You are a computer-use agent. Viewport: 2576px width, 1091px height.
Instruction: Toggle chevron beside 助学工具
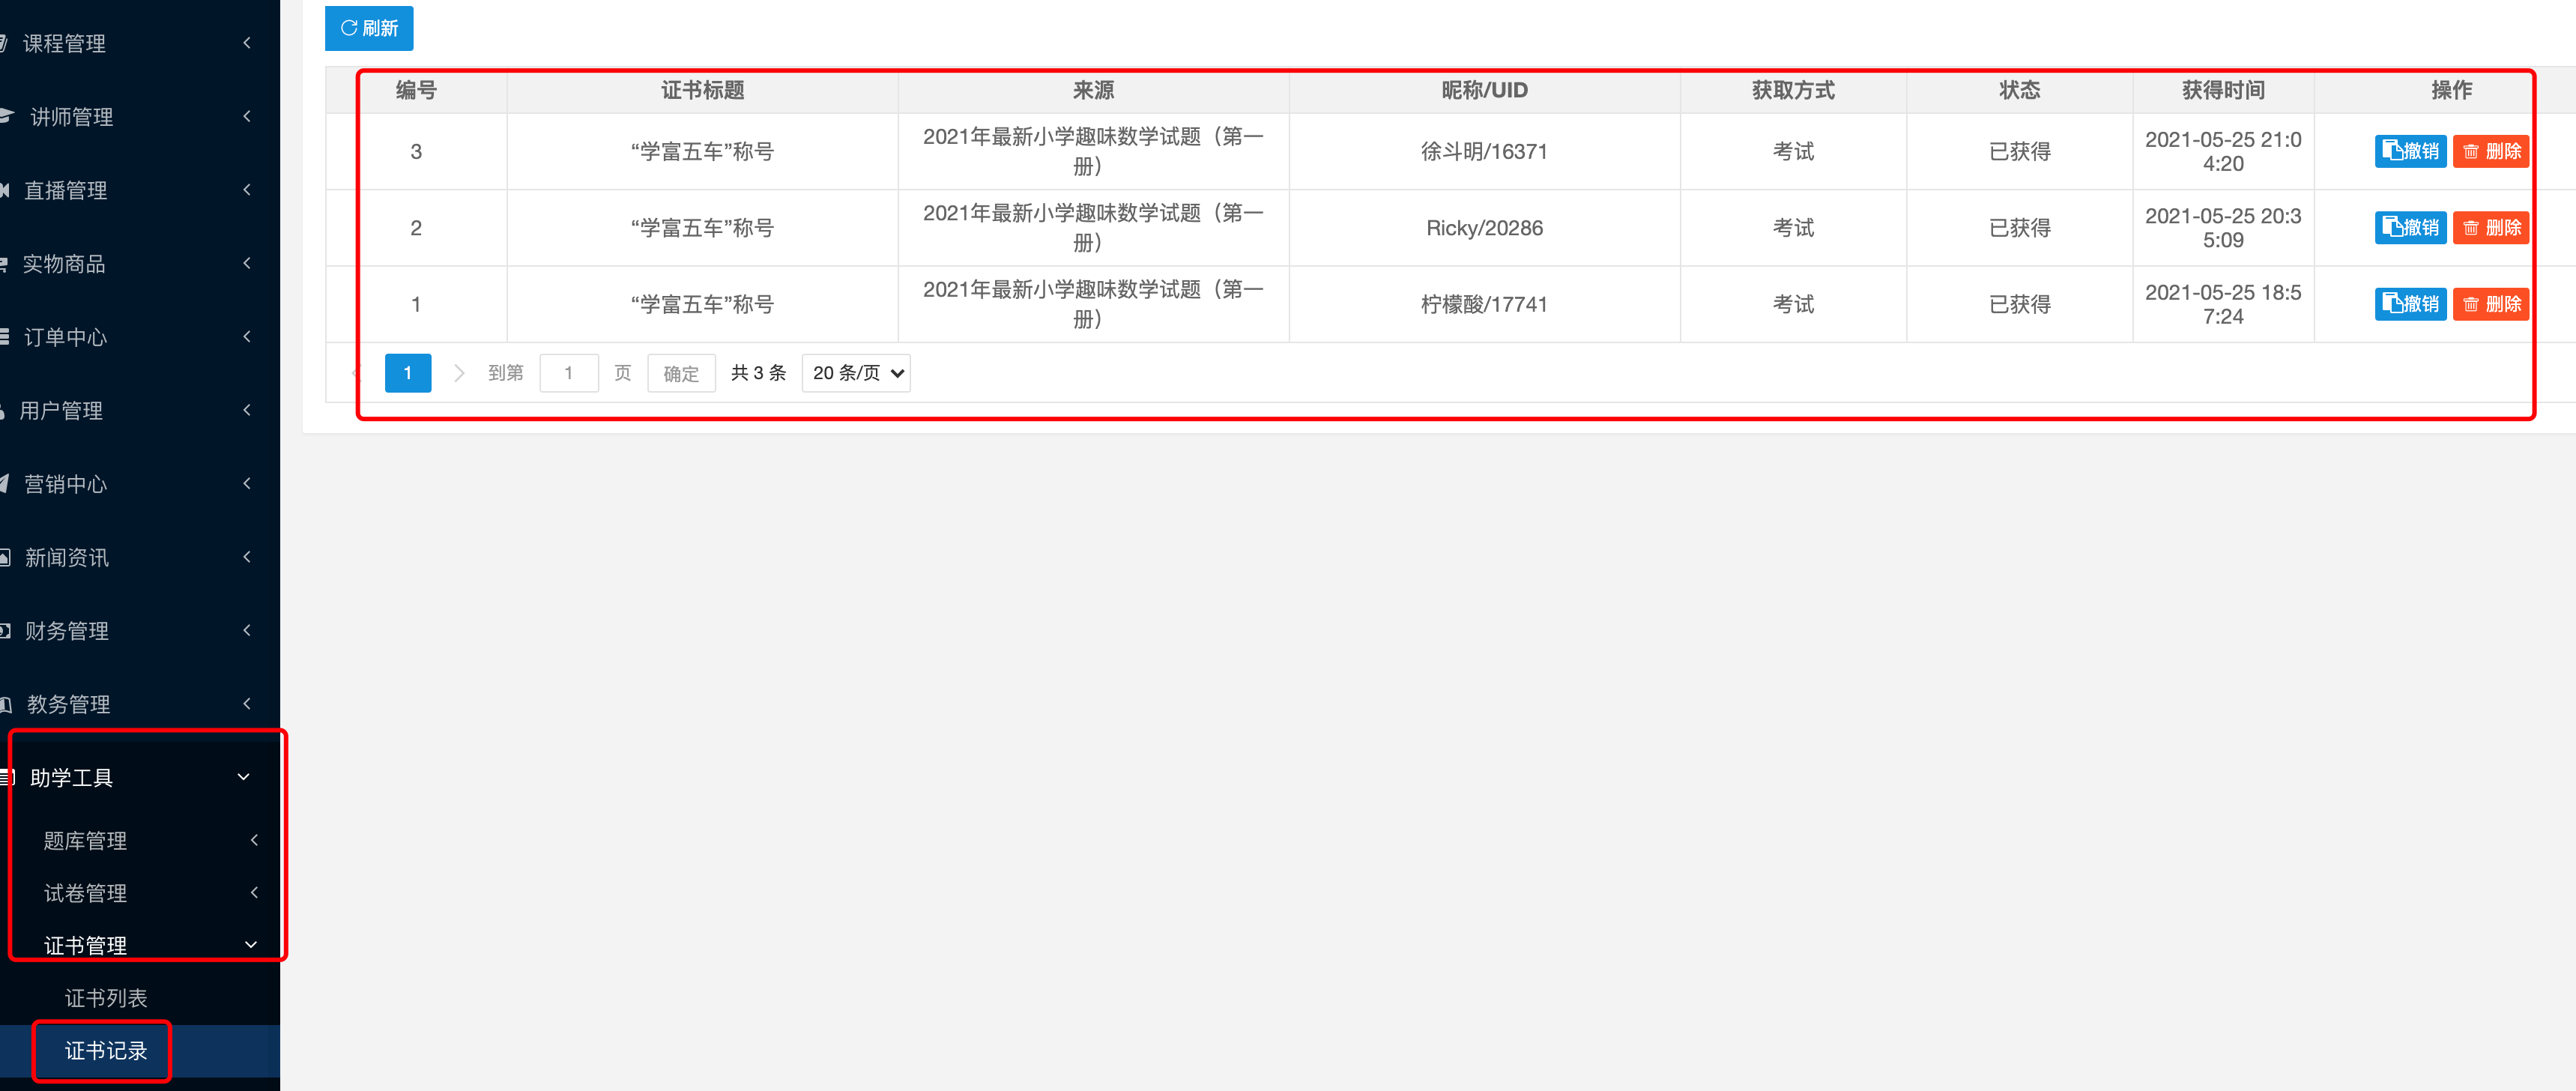pyautogui.click(x=243, y=777)
